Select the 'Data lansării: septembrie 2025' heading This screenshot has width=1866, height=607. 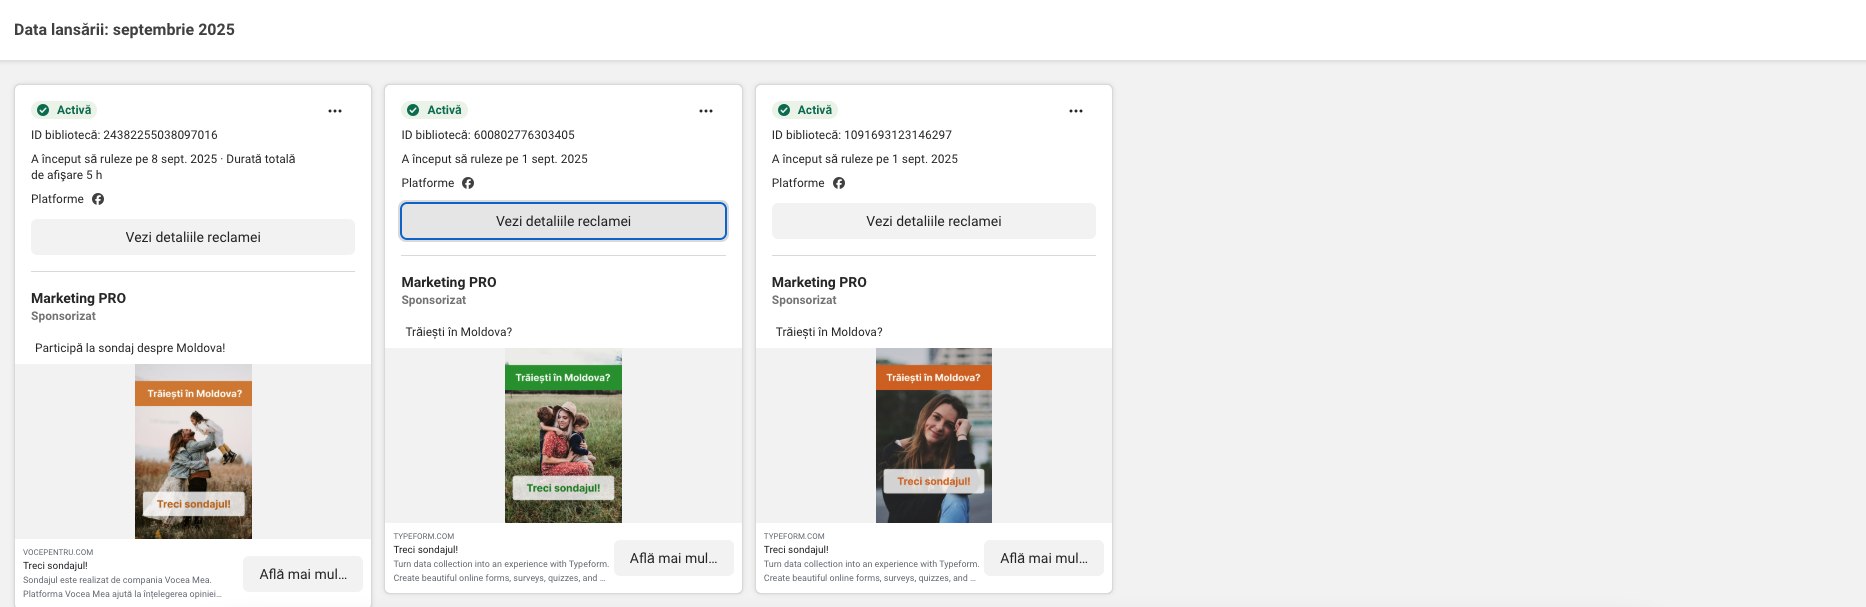pyautogui.click(x=124, y=30)
